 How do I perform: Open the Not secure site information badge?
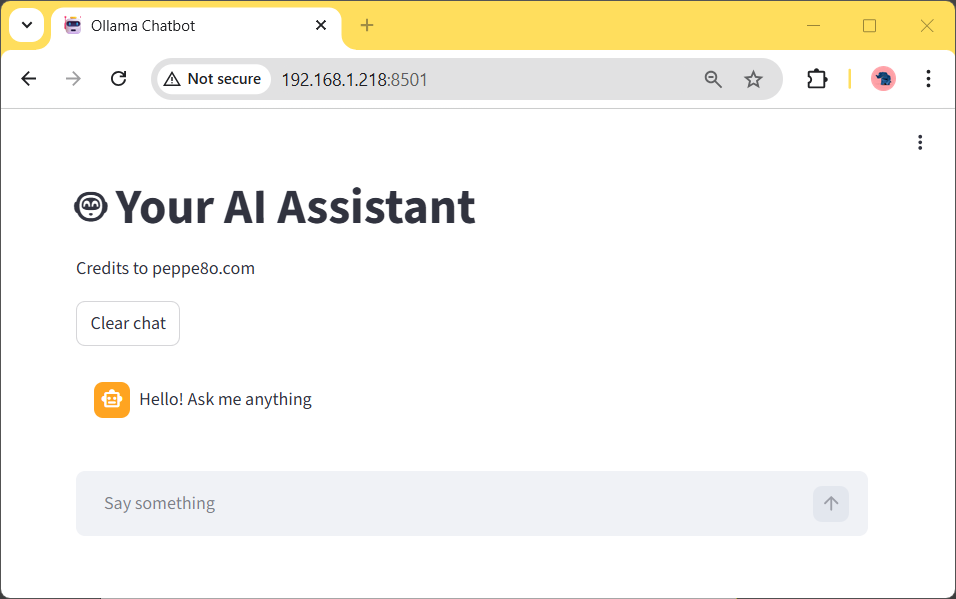click(212, 78)
